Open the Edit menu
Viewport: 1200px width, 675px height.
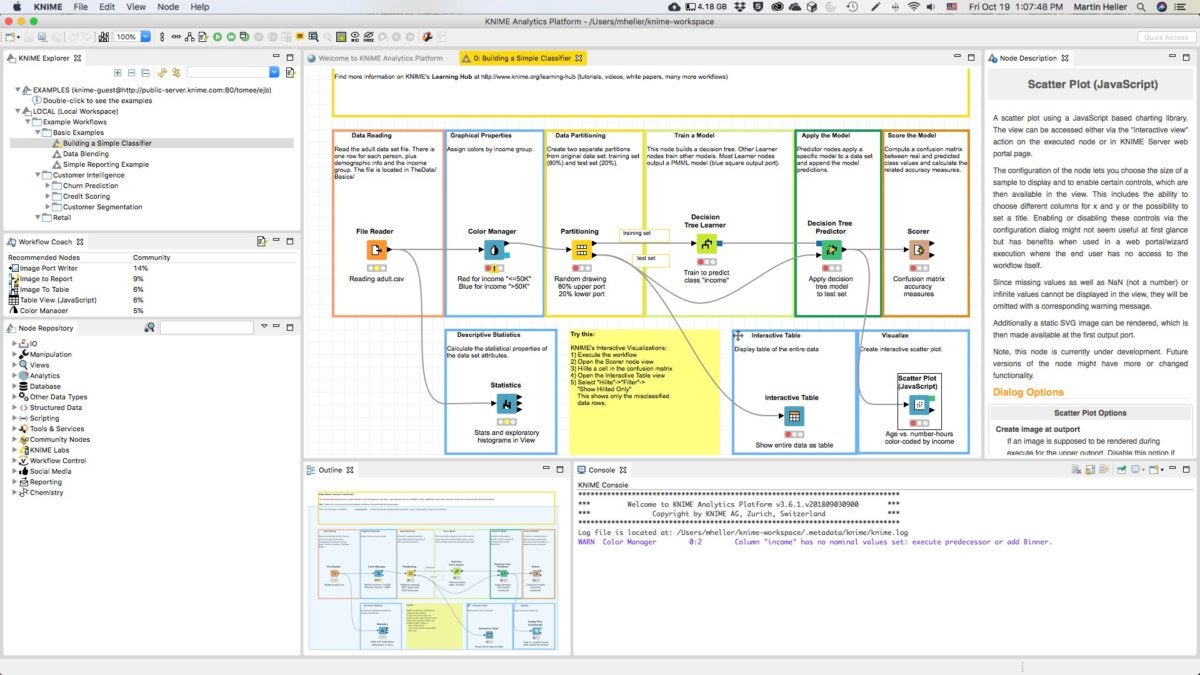pyautogui.click(x=106, y=6)
